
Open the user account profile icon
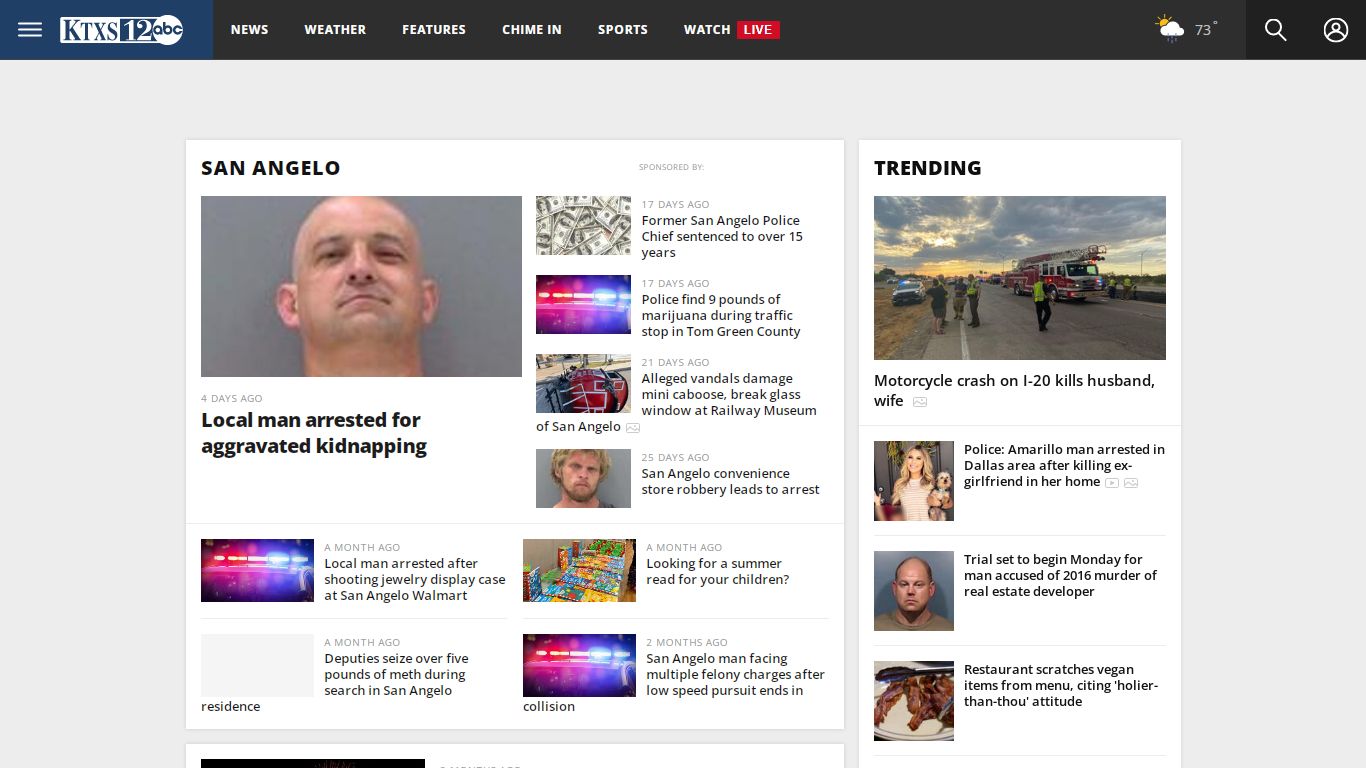1336,30
